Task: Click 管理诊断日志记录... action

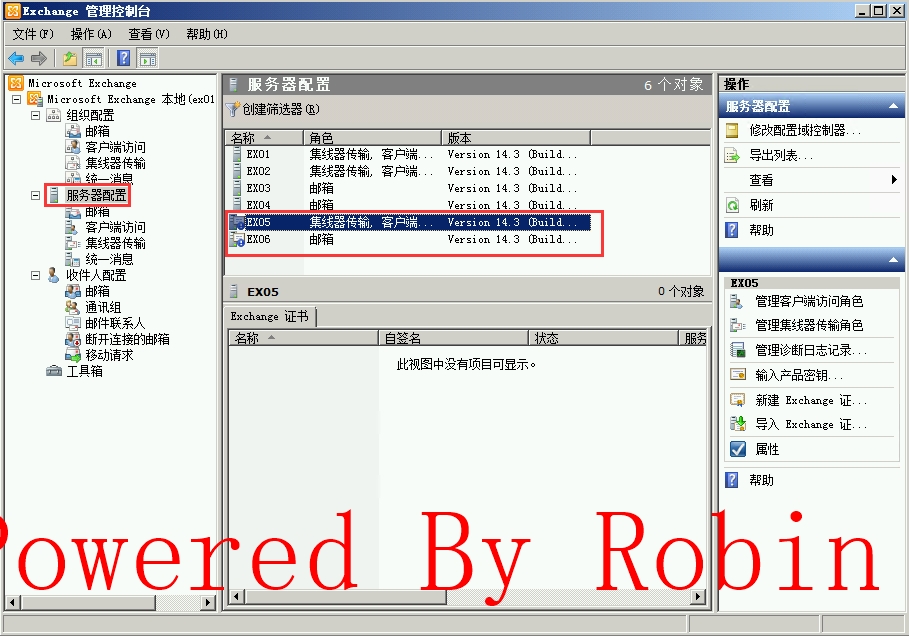Action: coord(811,350)
